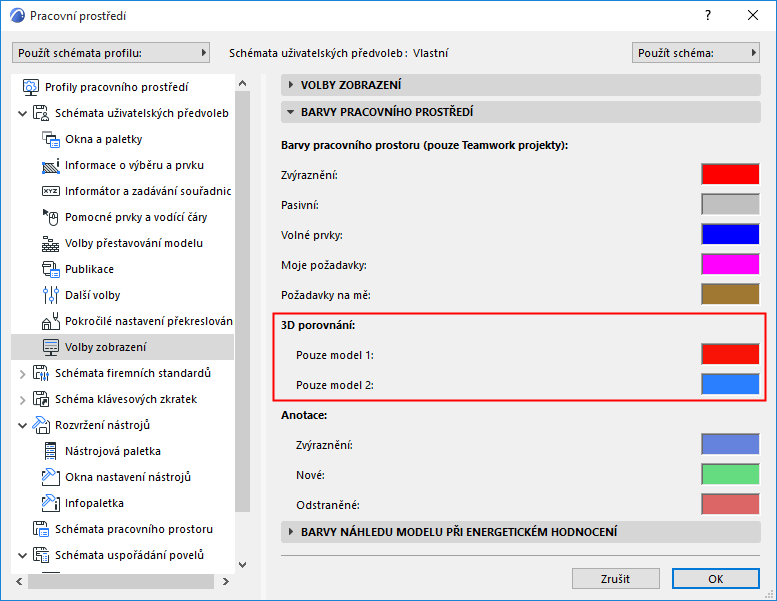The image size is (777, 601).
Task: Click the XYZ Informátor souřadnic icon
Action: pyautogui.click(x=51, y=191)
